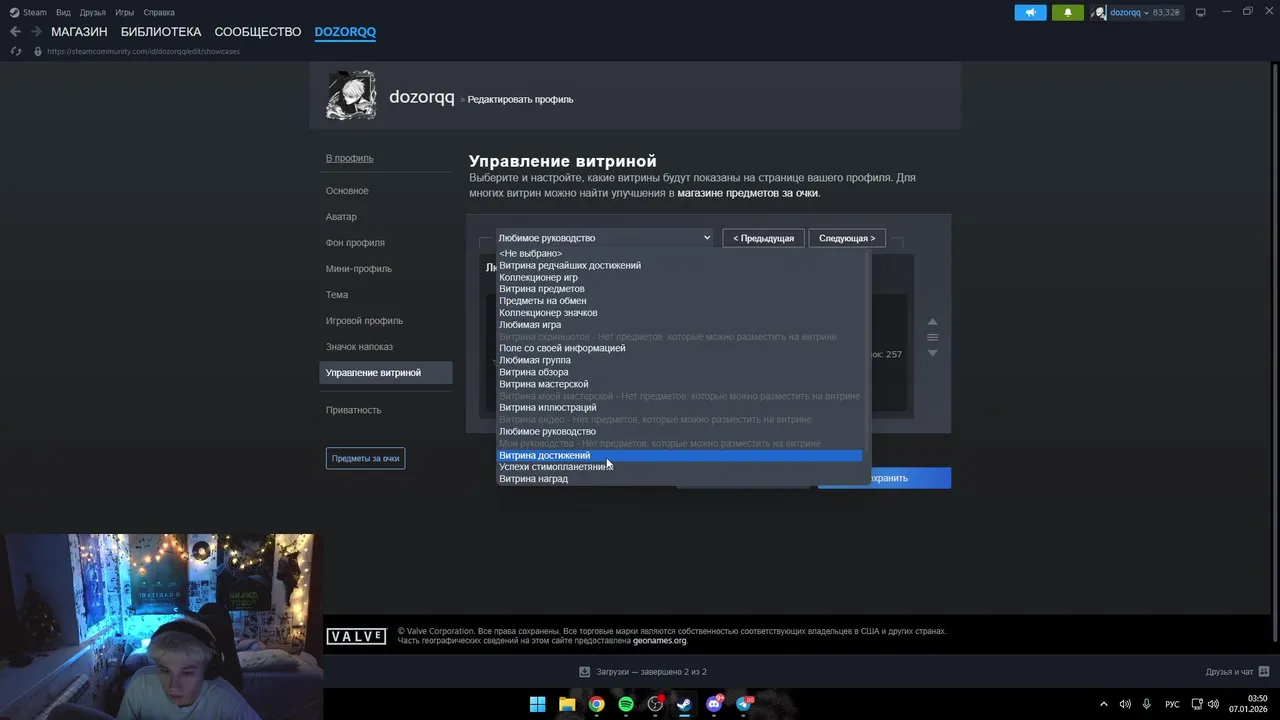Go back with the left arrow
1280x720 pixels.
pyautogui.click(x=15, y=32)
